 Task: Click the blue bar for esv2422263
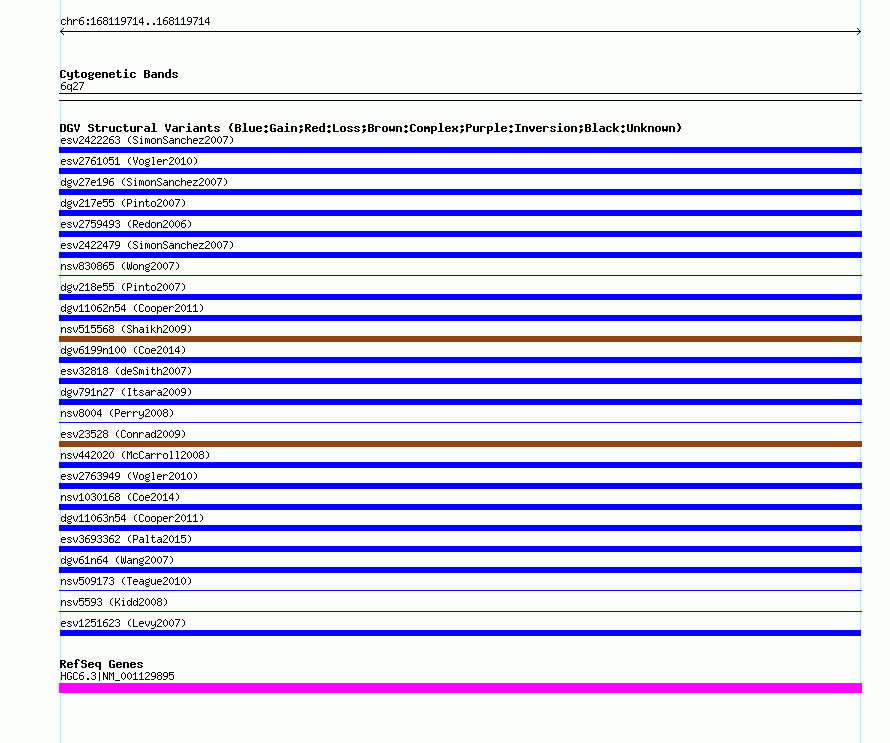point(460,150)
